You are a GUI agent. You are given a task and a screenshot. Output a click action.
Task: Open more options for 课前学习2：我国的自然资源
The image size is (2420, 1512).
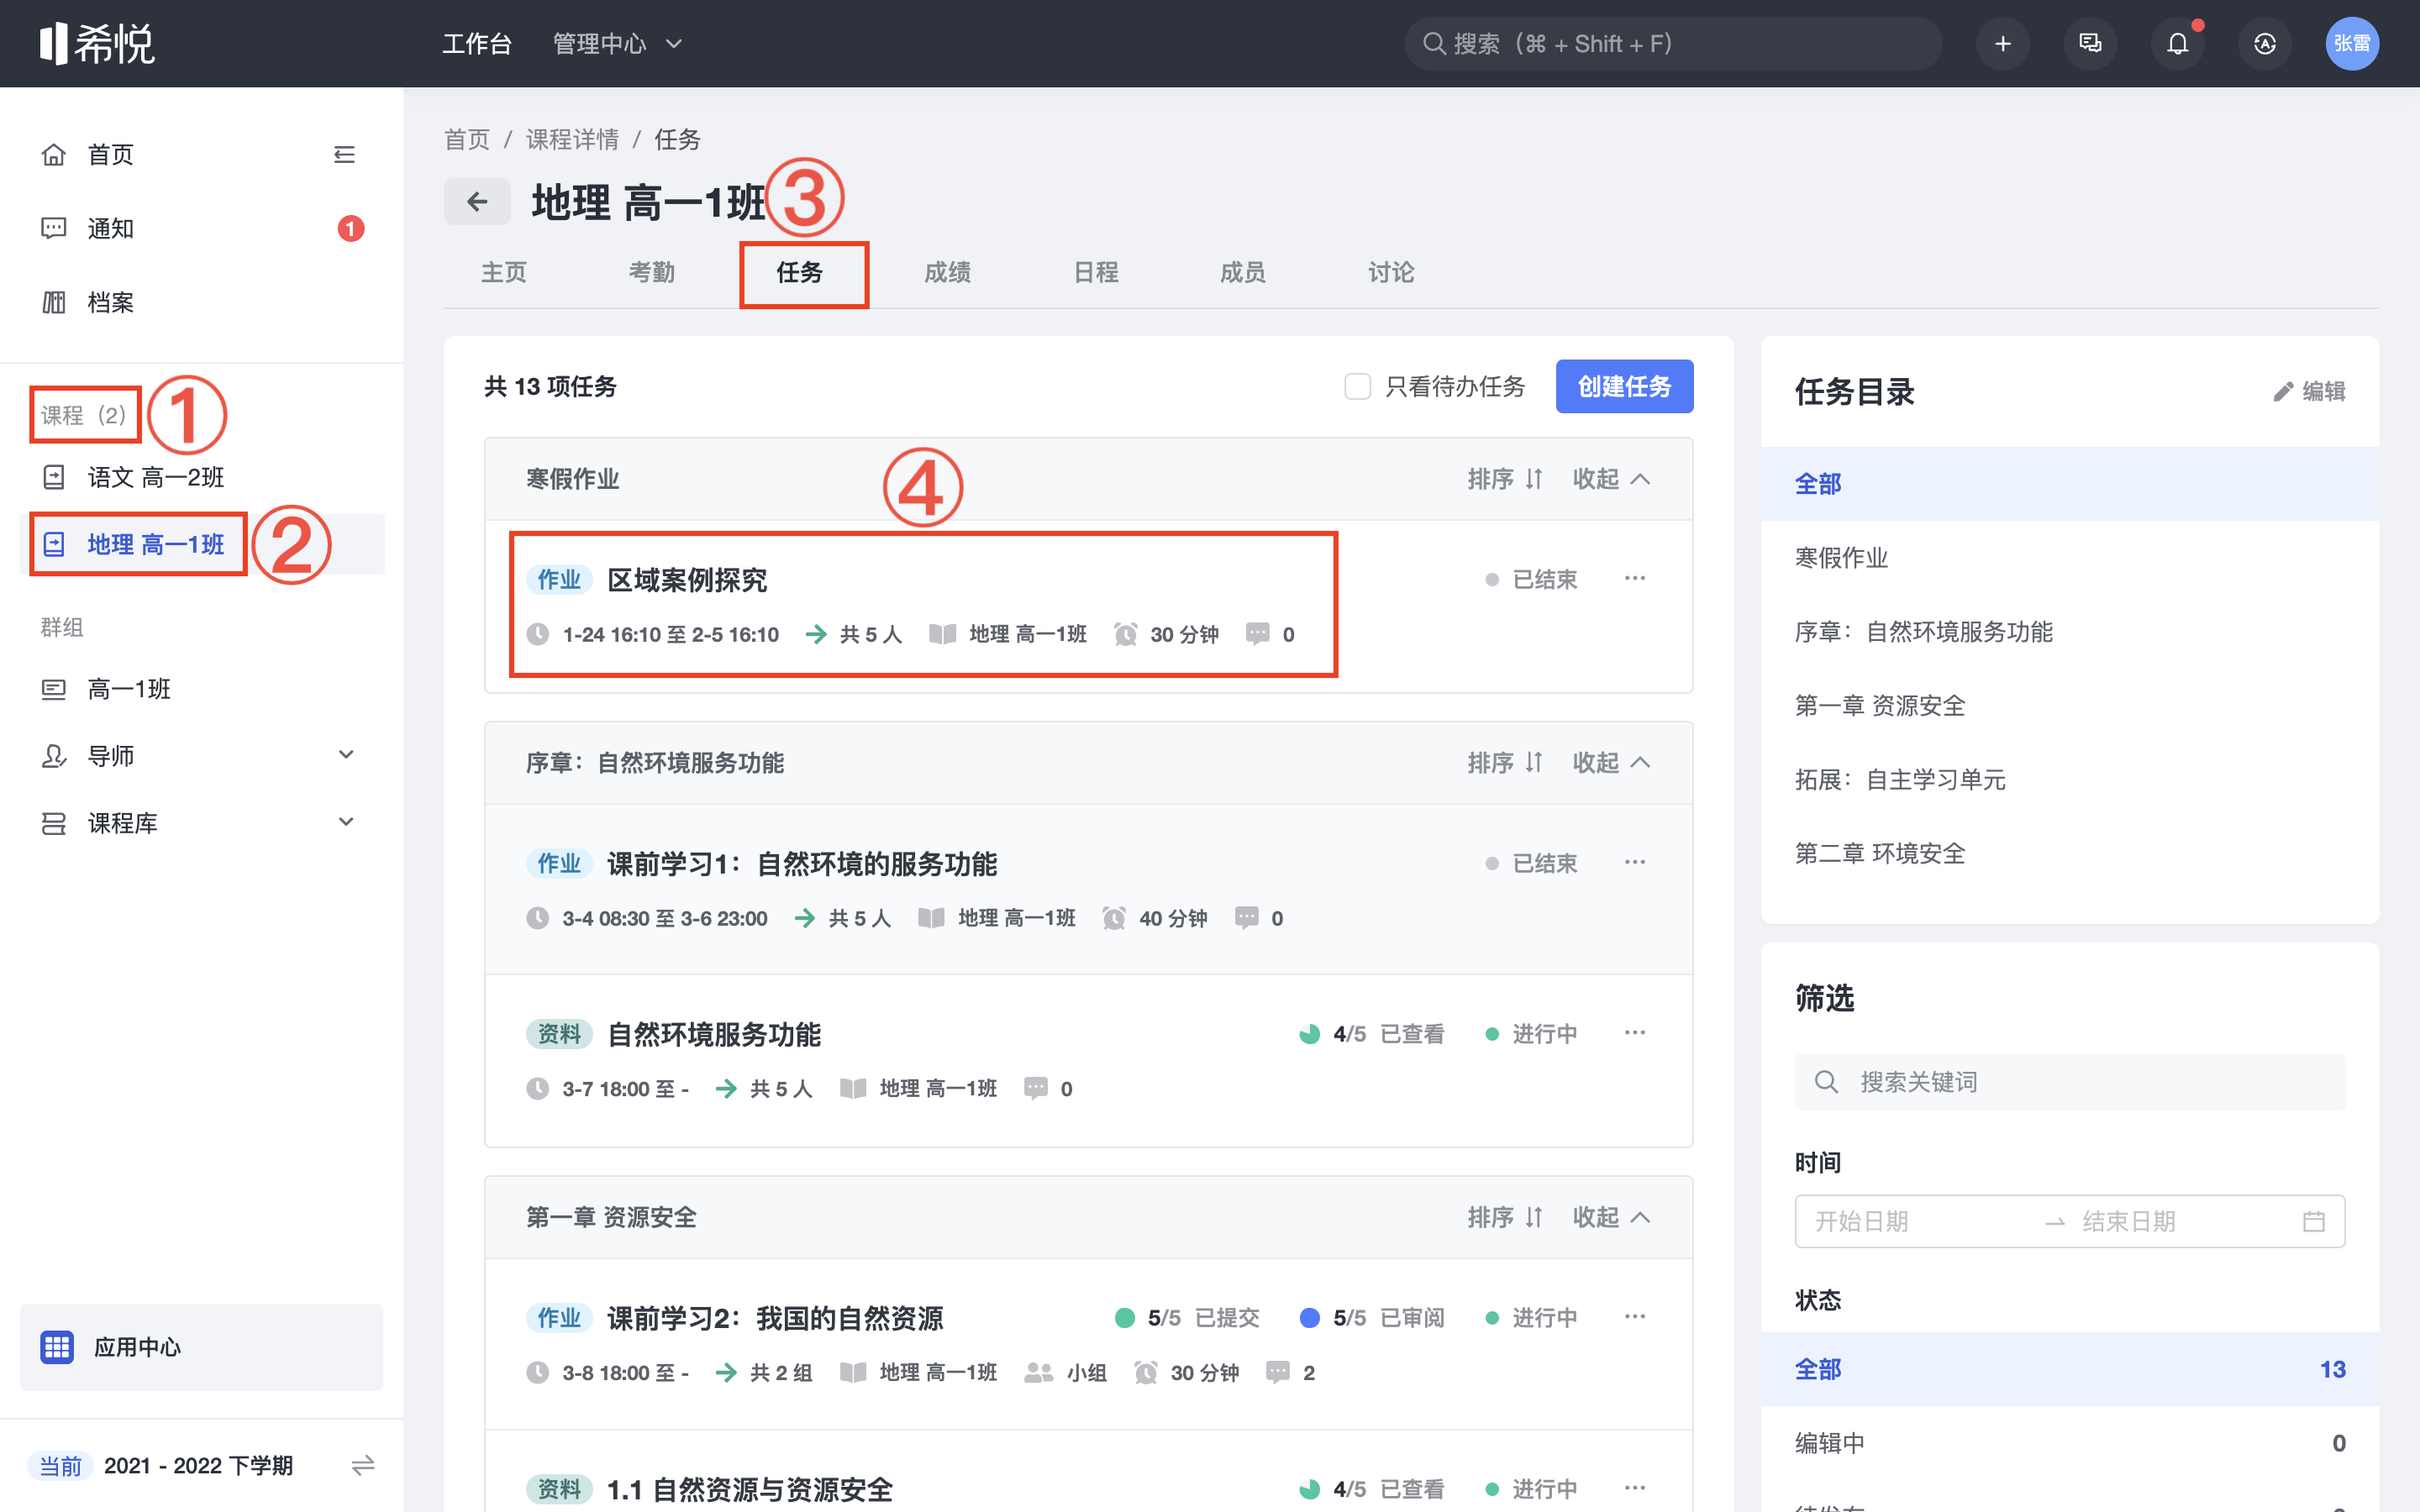pos(1635,1317)
